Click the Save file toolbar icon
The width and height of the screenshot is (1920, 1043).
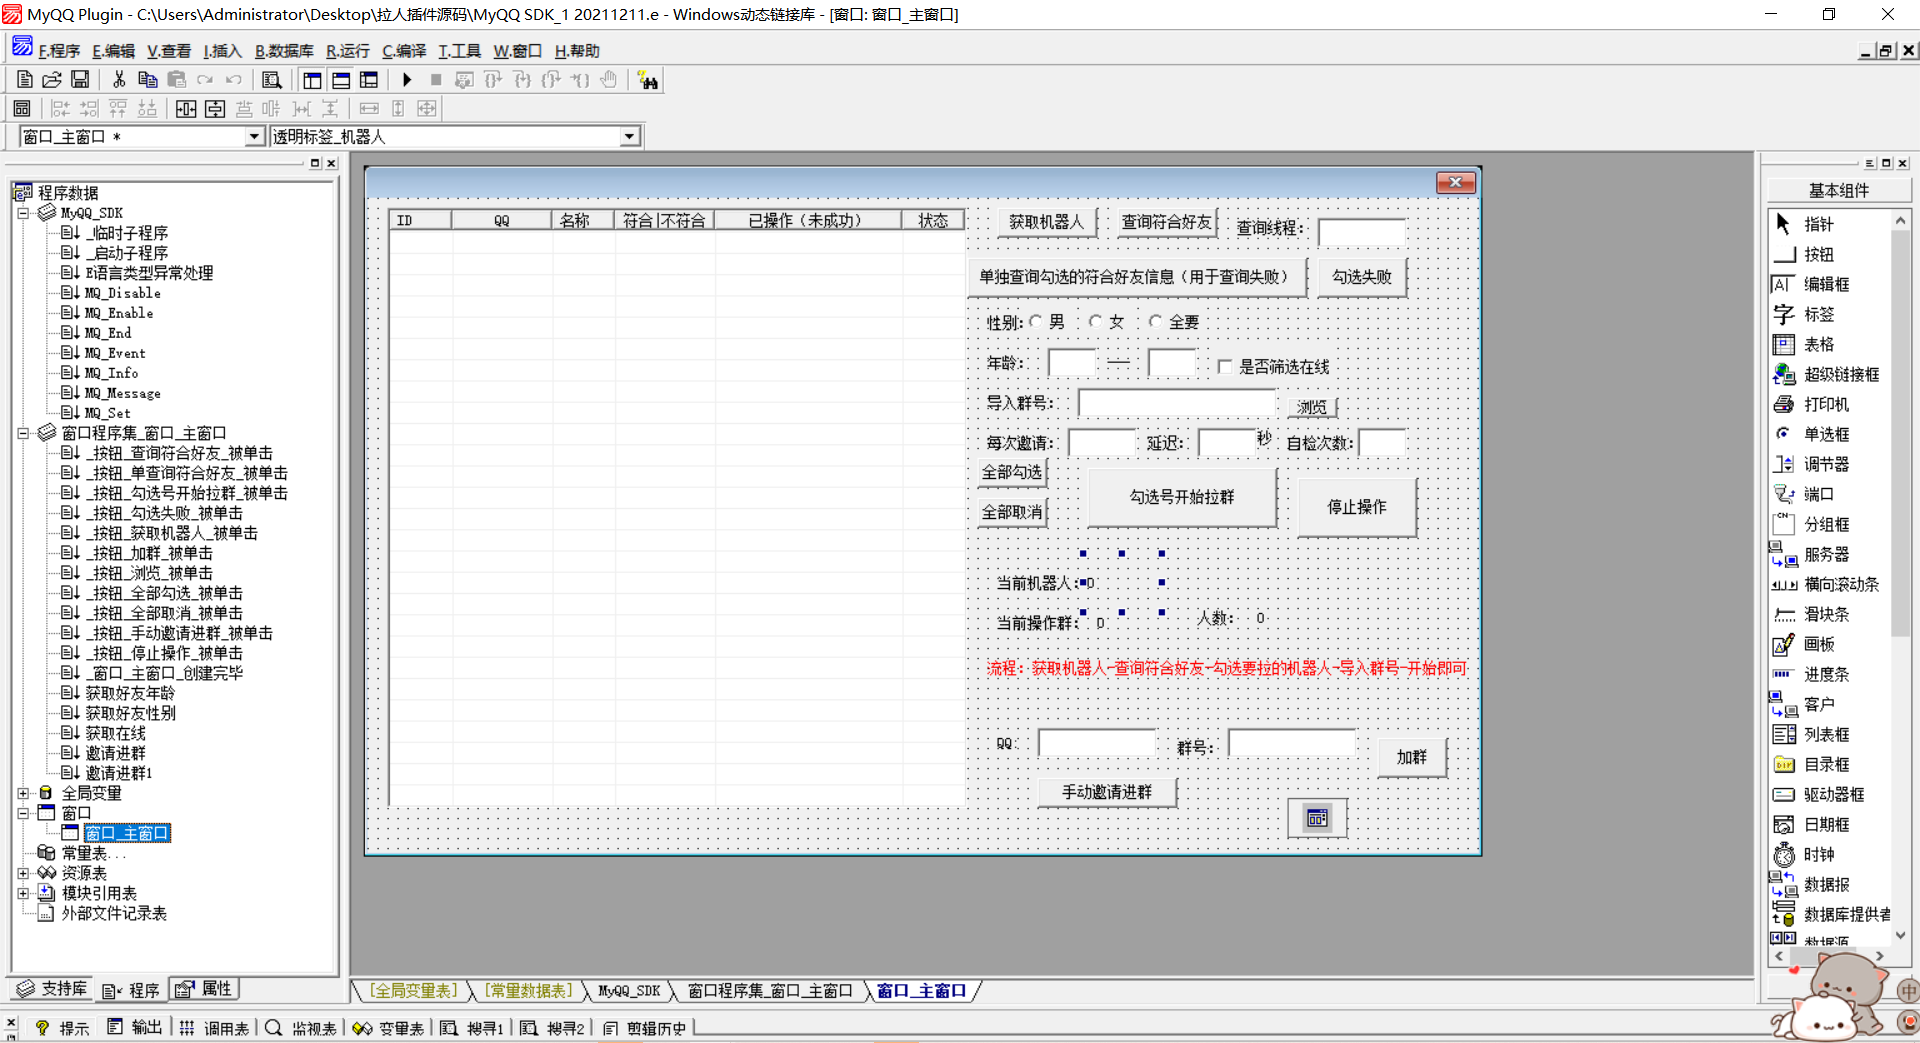tap(80, 80)
